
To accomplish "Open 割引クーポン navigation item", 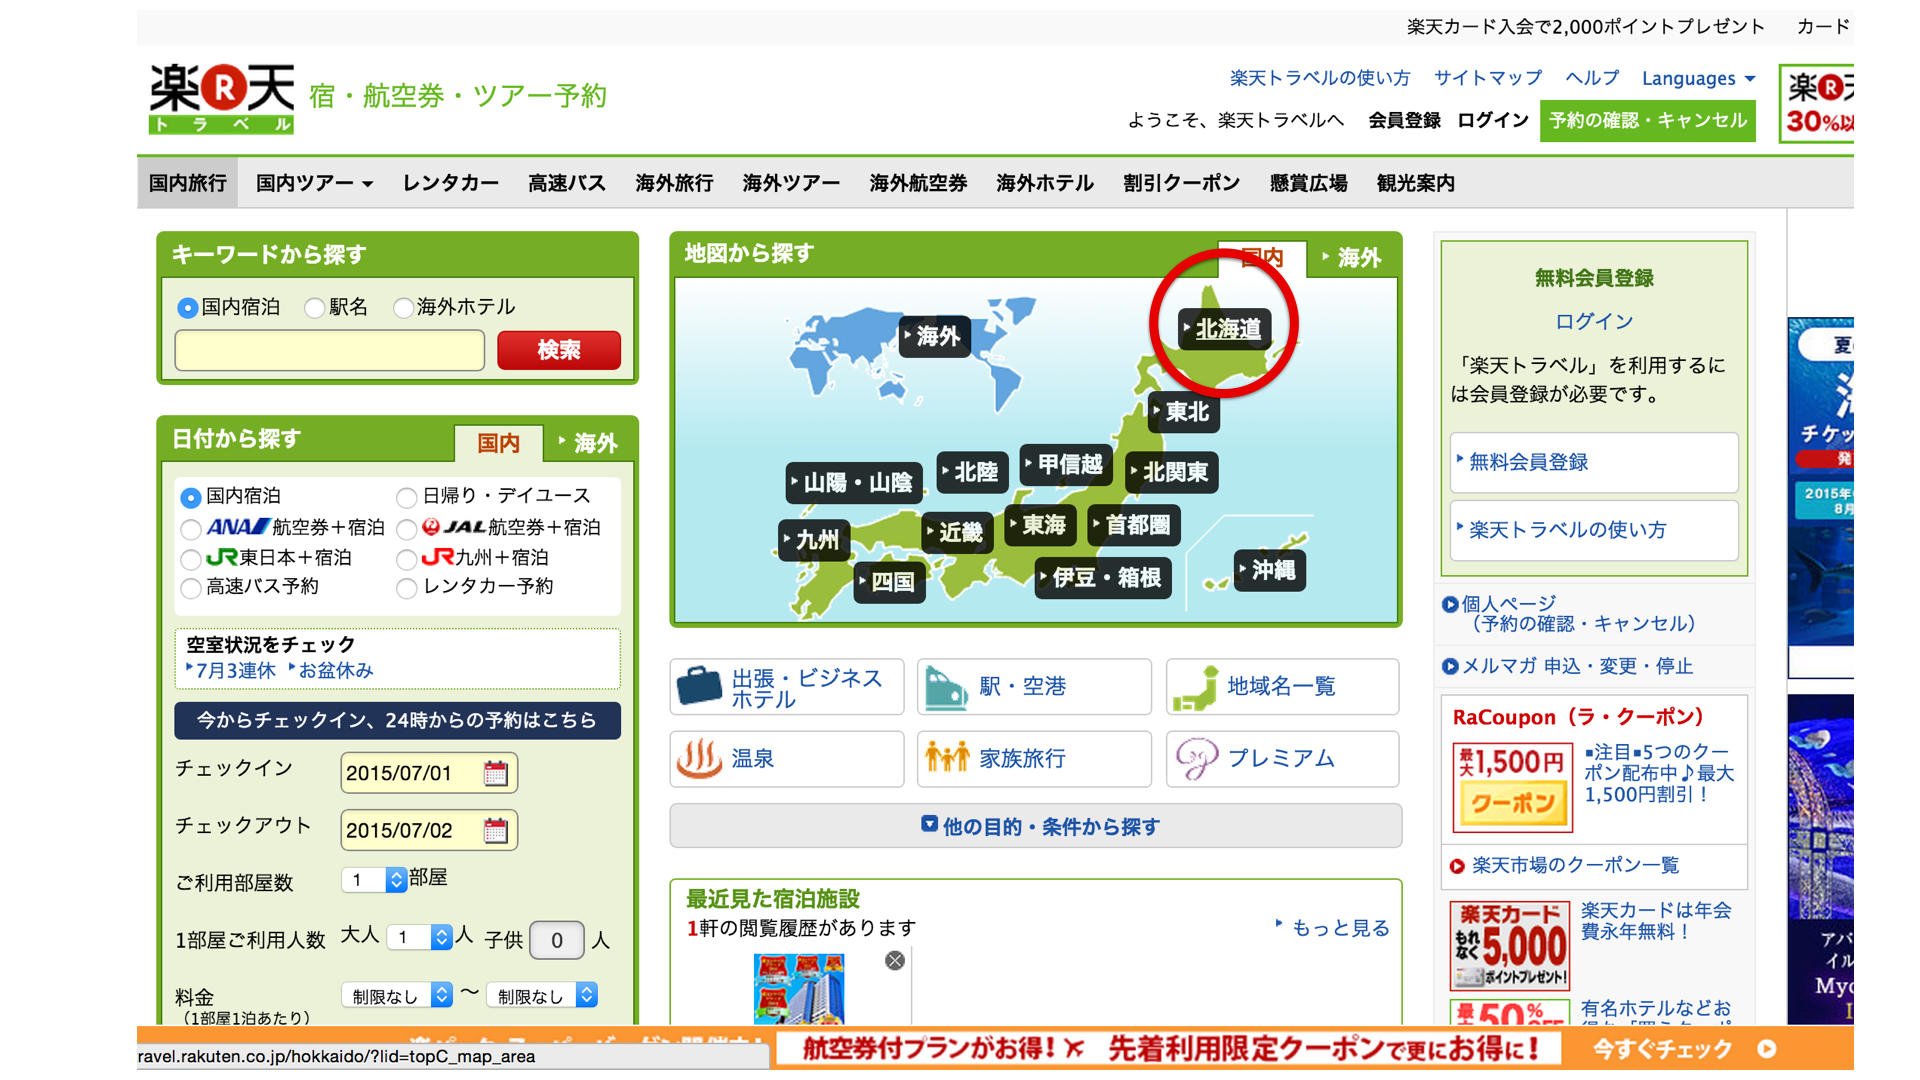I will tap(1181, 183).
